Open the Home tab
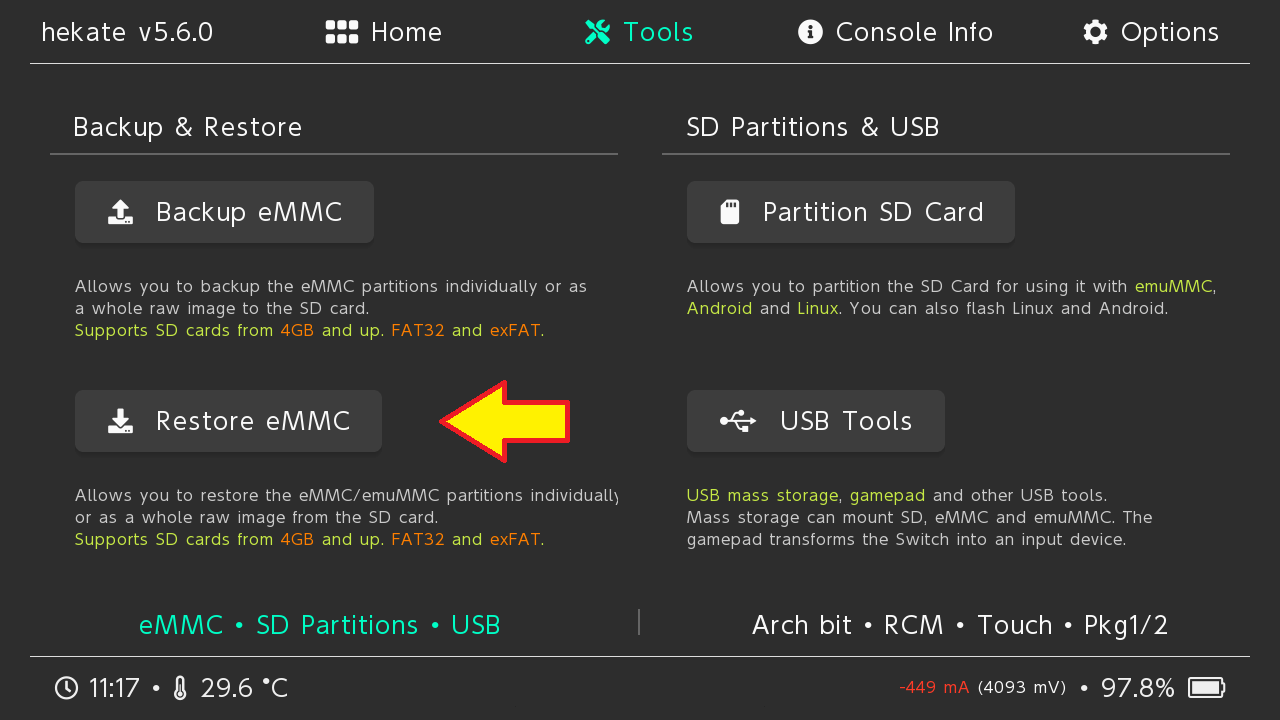The image size is (1280, 720). [x=406, y=32]
